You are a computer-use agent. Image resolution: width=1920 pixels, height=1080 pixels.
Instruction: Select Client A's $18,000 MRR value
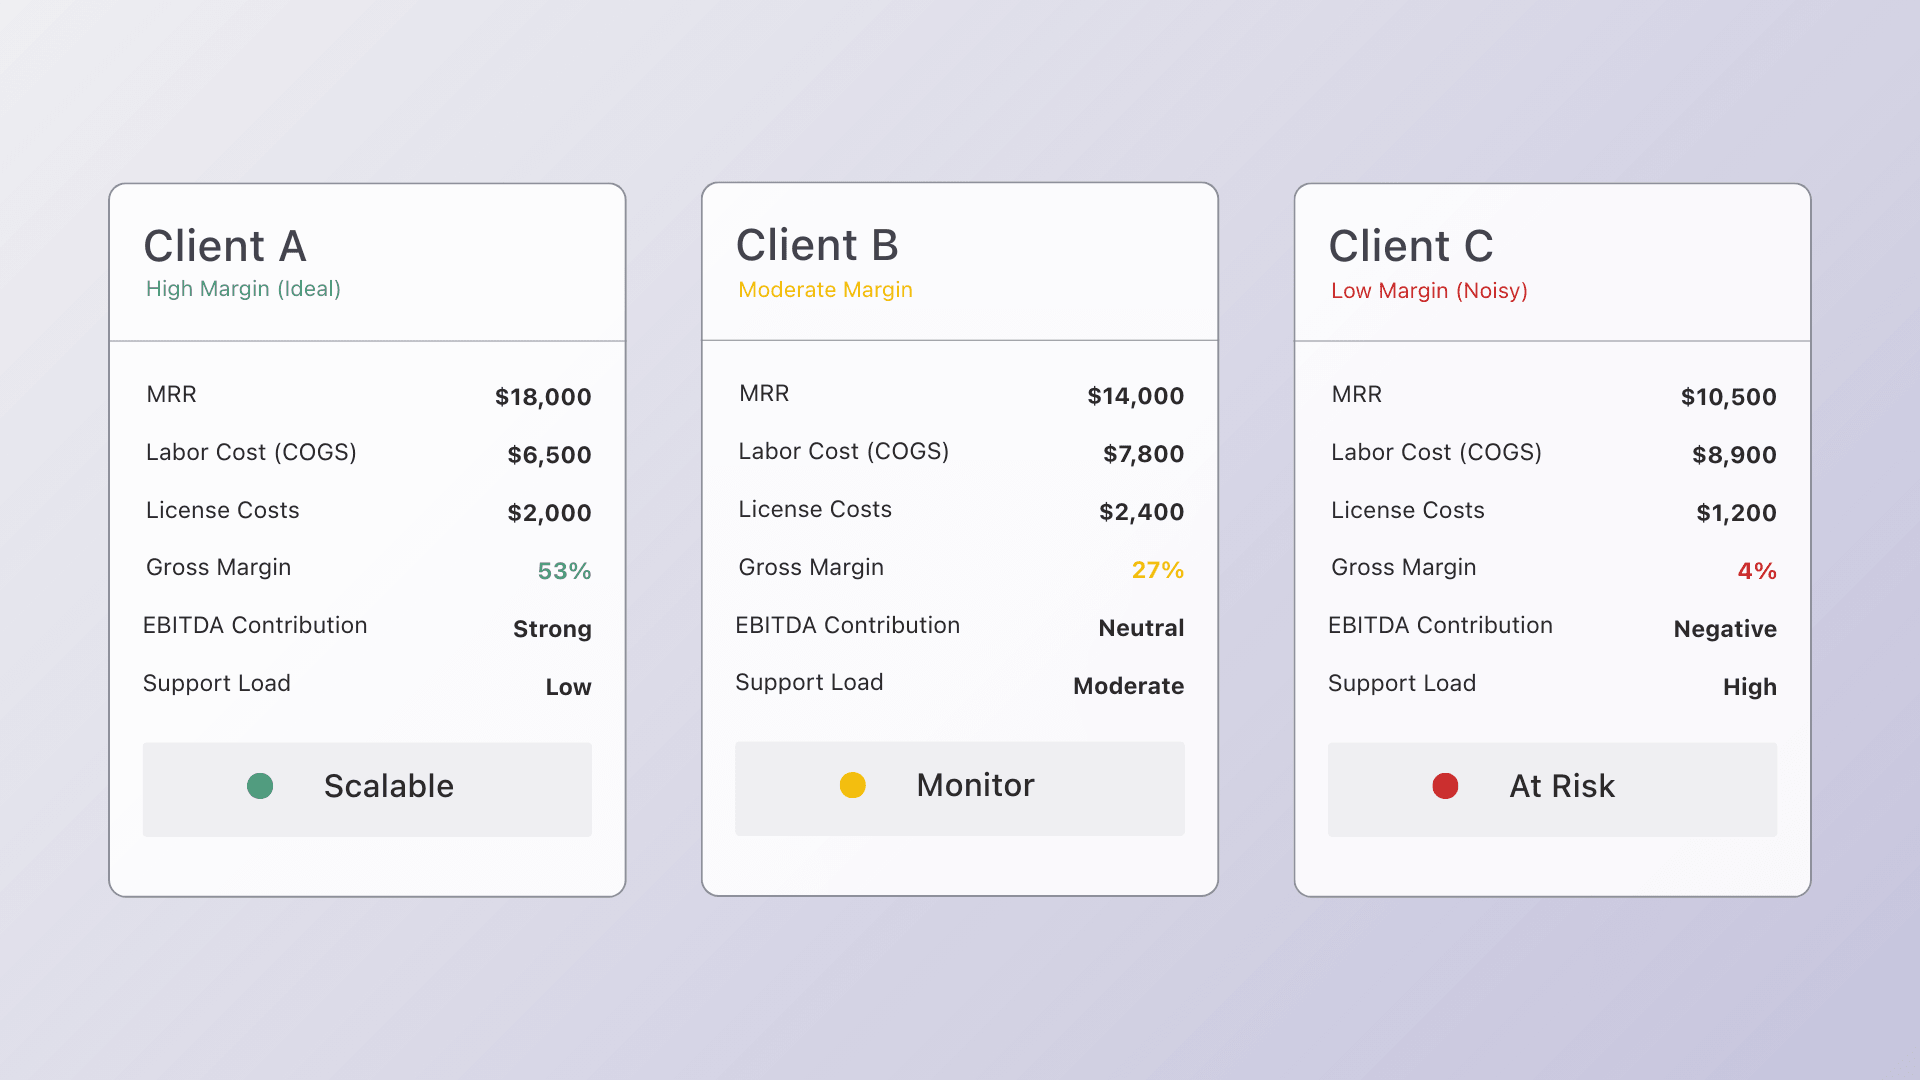click(x=543, y=397)
